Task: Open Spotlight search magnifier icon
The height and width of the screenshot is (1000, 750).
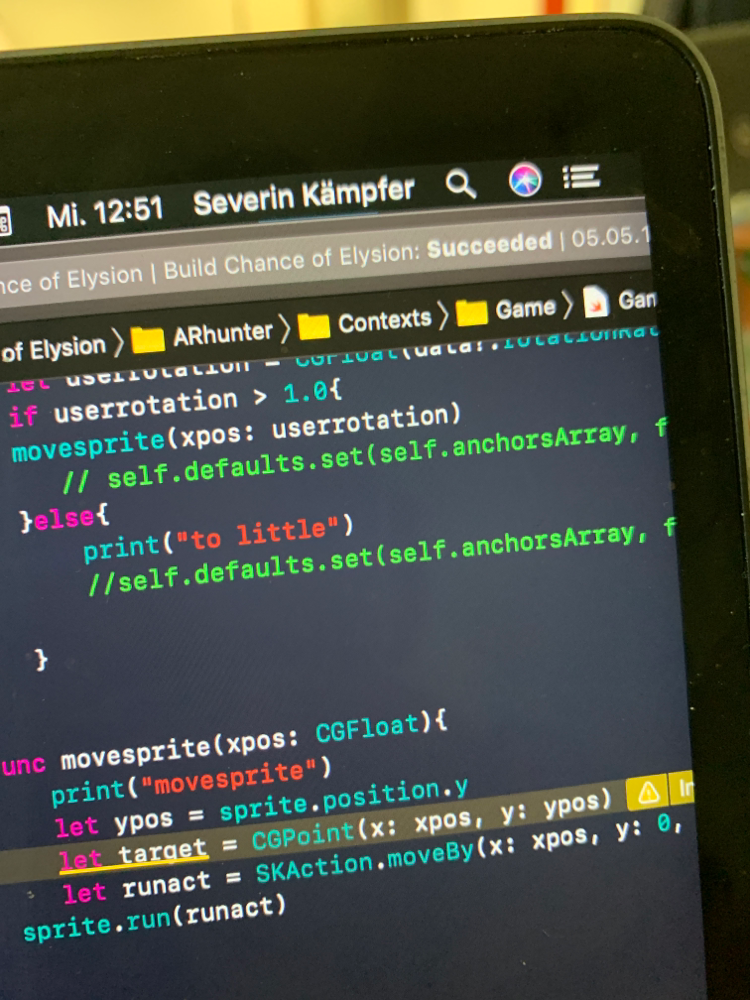Action: click(460, 185)
